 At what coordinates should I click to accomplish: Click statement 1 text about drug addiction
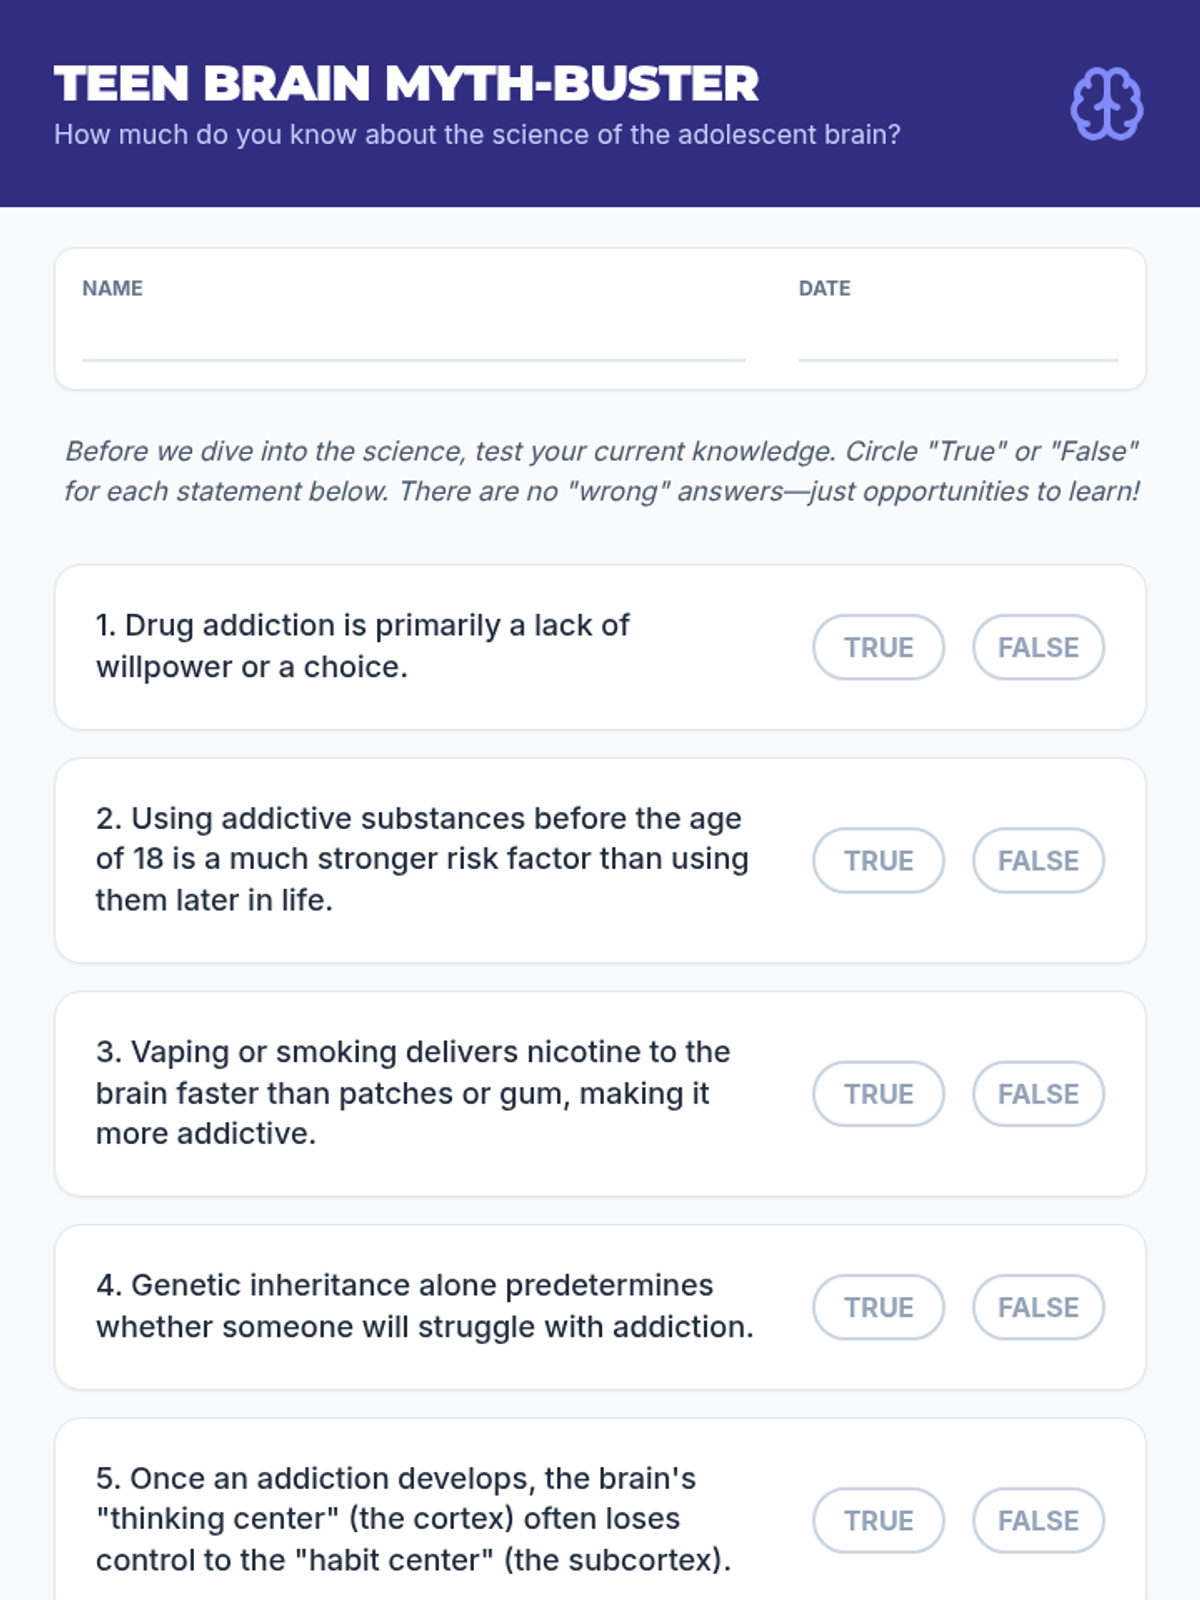click(362, 646)
